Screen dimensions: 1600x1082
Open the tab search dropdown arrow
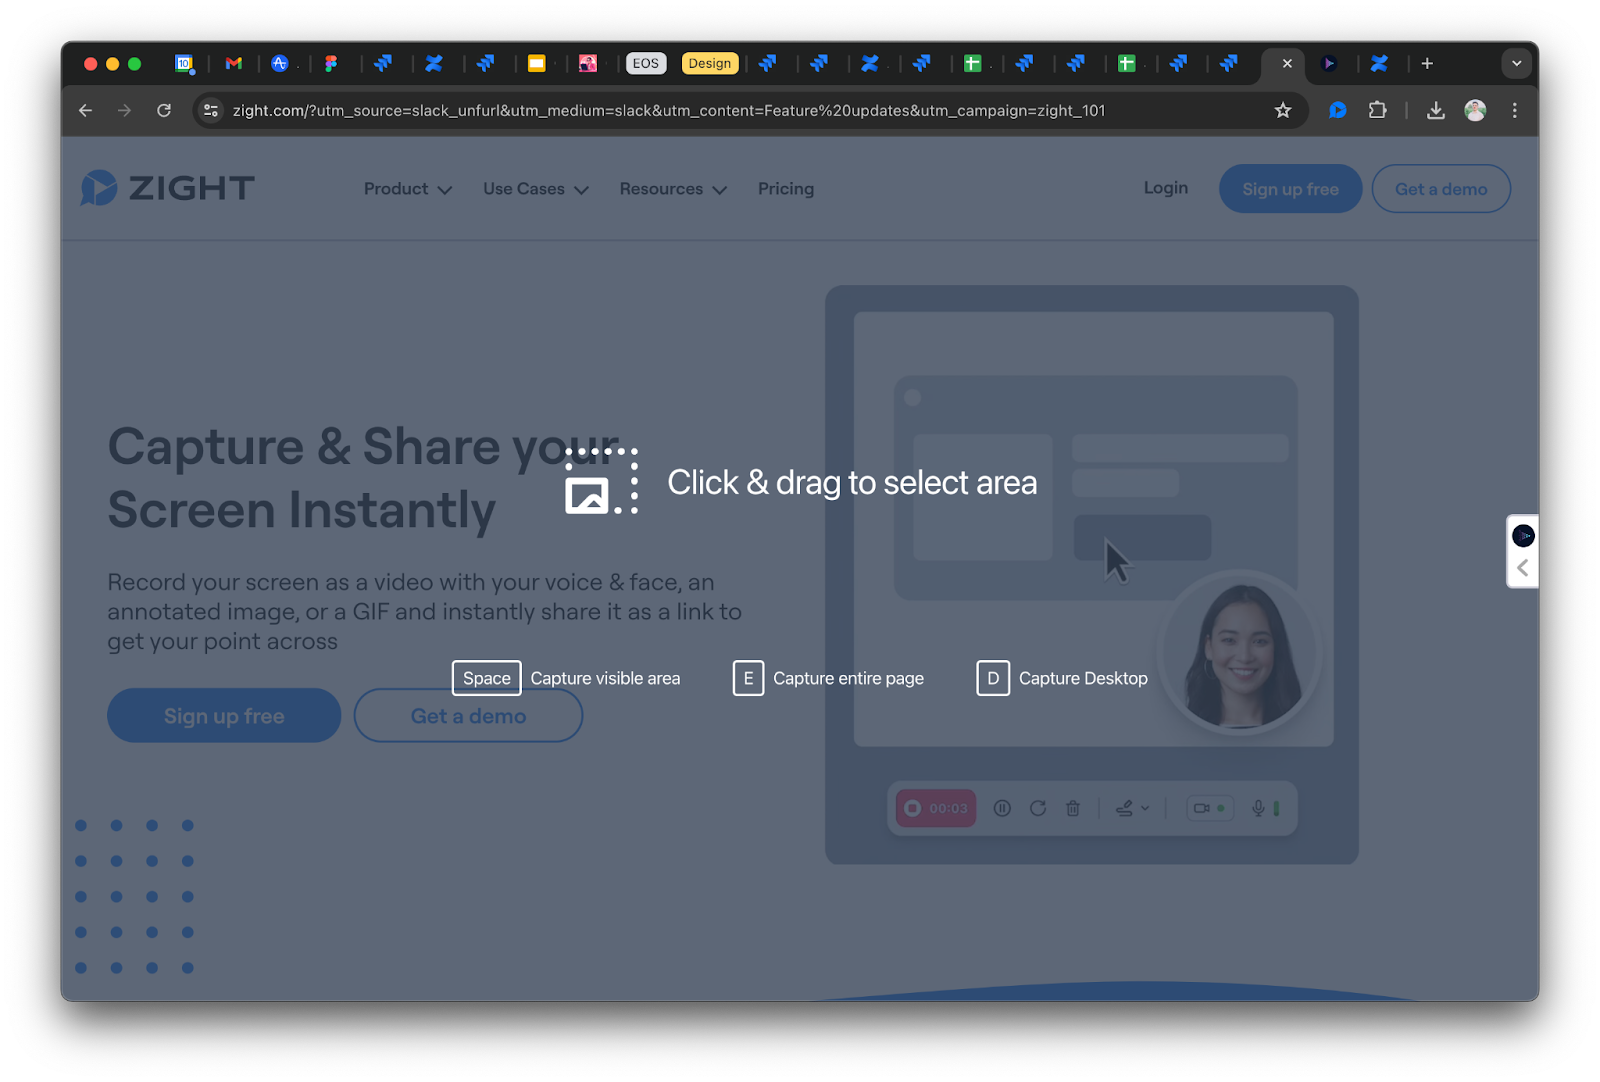1516,63
